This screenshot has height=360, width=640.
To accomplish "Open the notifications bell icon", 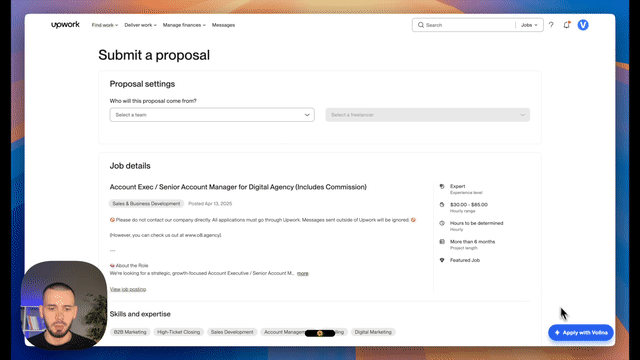I will tap(567, 25).
